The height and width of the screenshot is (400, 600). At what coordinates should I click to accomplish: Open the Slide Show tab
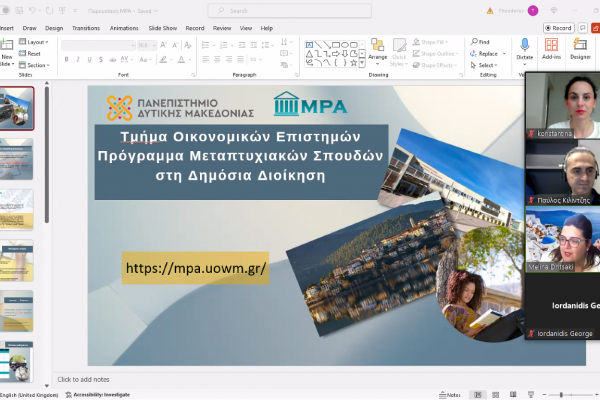click(x=163, y=28)
